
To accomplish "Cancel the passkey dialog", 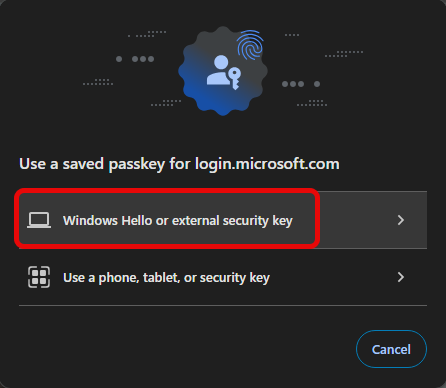I will [391, 349].
